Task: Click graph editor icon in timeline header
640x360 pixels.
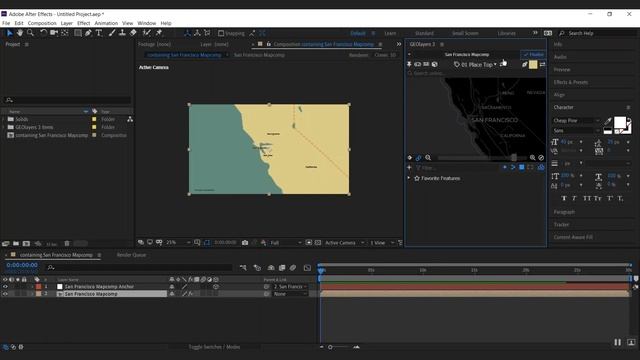Action: 307,268
